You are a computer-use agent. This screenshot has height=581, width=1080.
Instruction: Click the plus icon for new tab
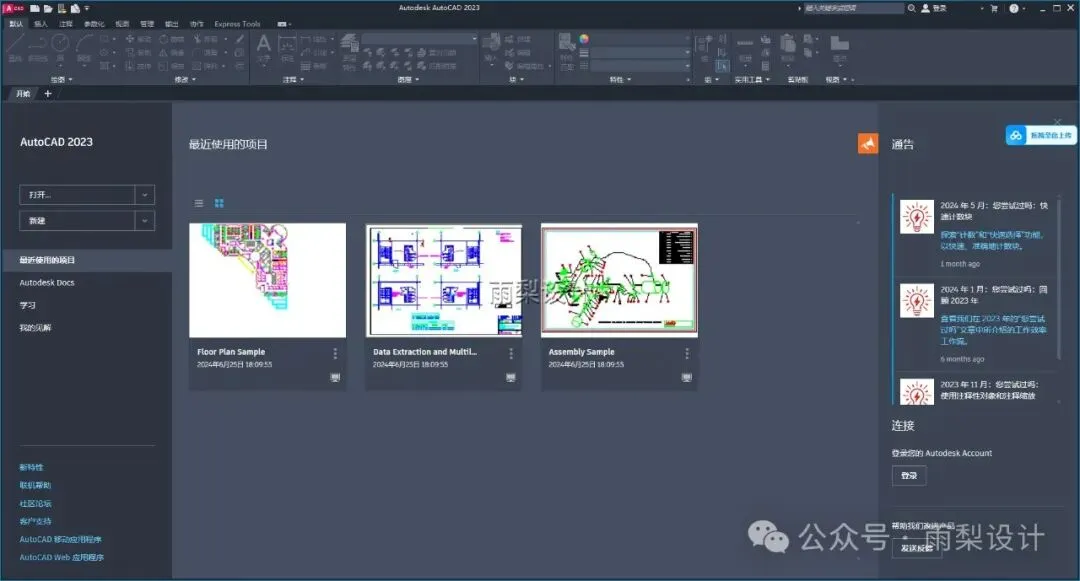point(48,94)
